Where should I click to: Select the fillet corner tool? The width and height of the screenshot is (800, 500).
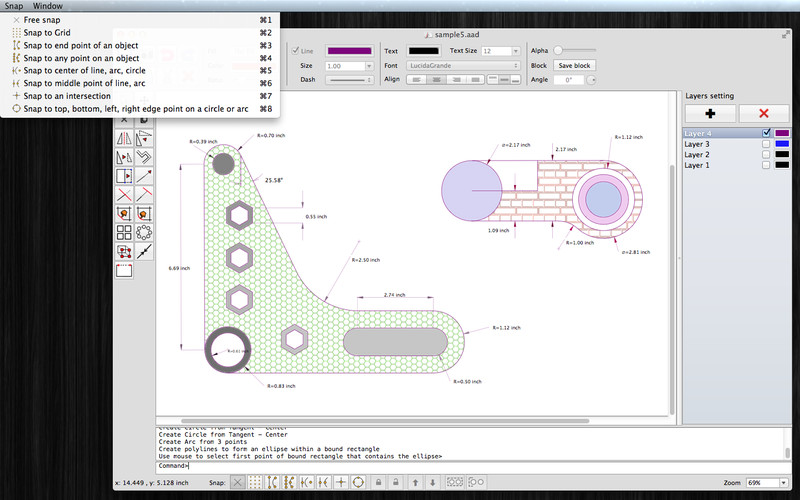pyautogui.click(x=144, y=214)
